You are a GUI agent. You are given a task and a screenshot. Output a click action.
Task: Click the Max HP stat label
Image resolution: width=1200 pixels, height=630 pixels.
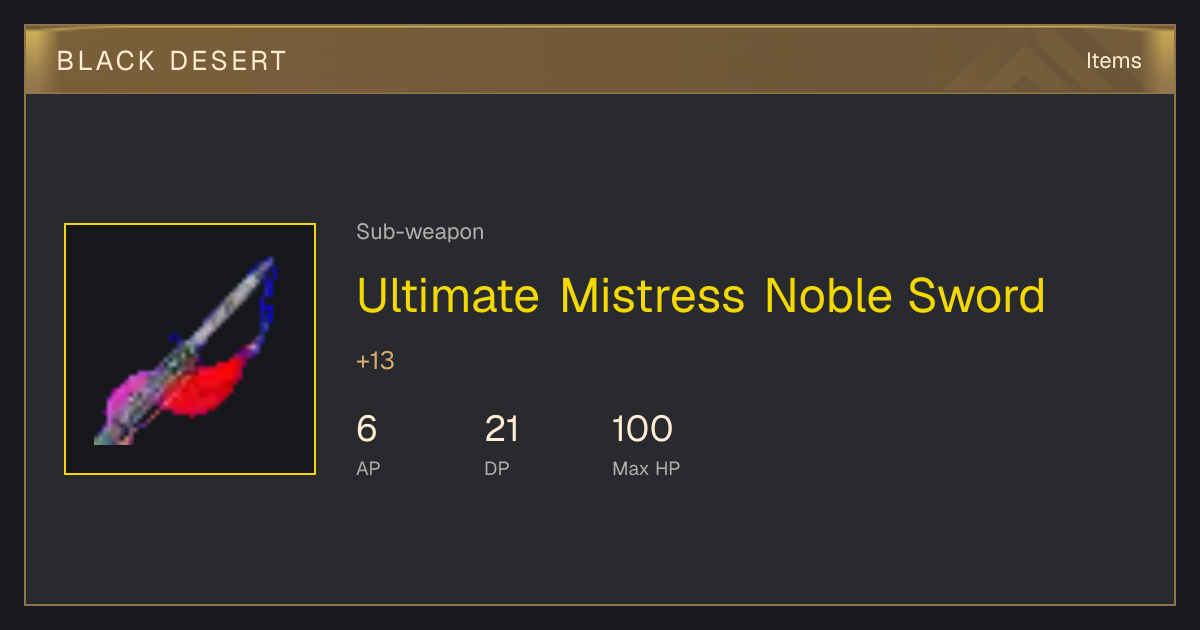coord(646,468)
